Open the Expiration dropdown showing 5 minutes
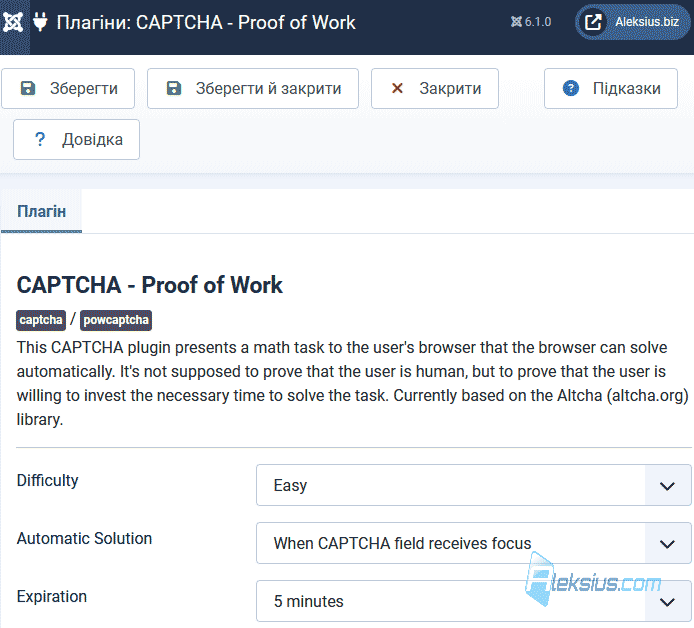694x628 pixels. pyautogui.click(x=474, y=601)
